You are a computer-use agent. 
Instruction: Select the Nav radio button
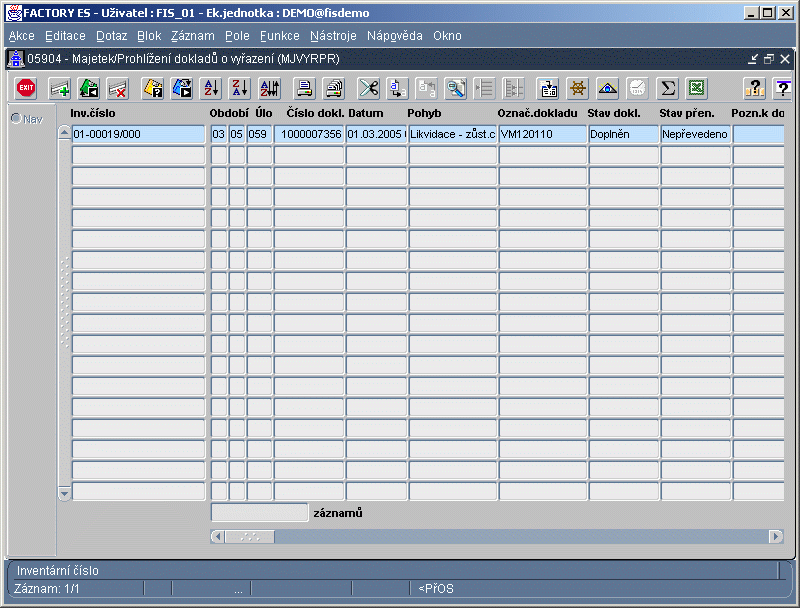coord(16,118)
